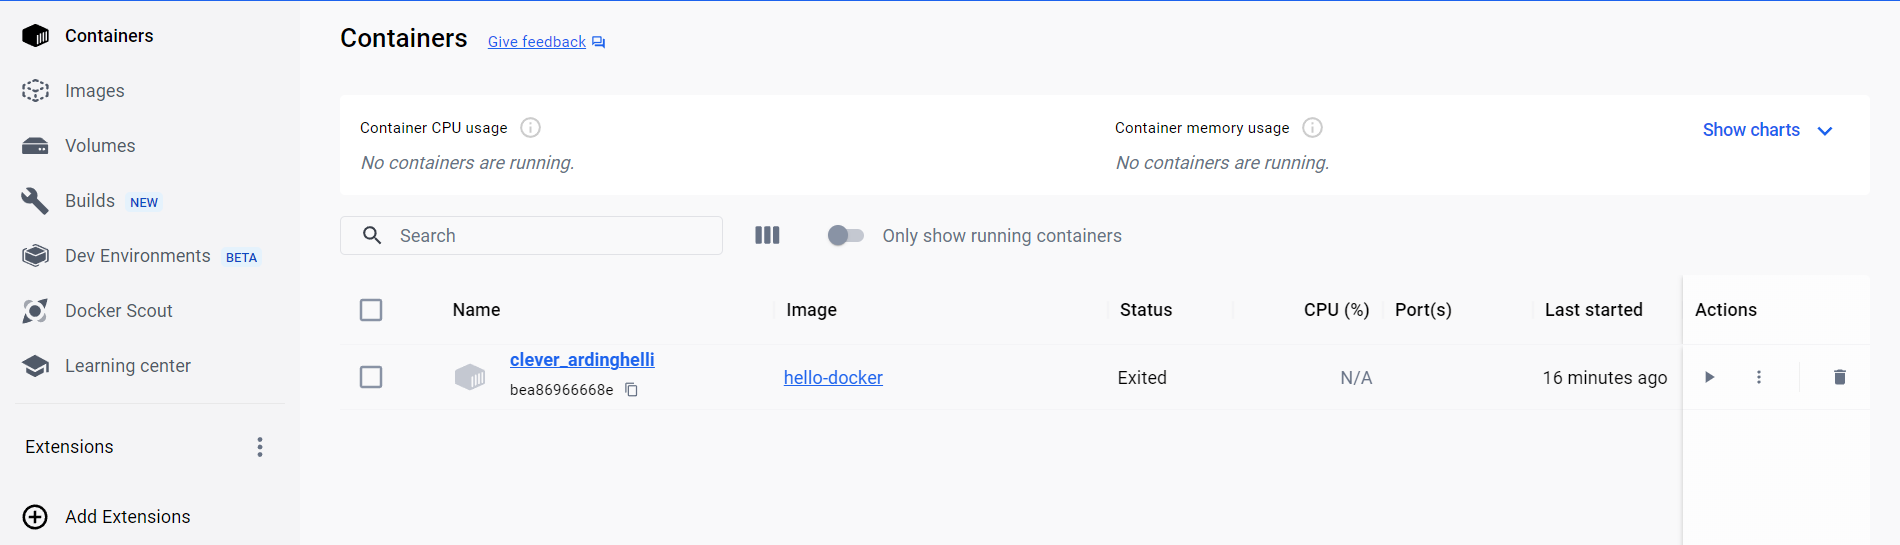Click the Container memory usage label
The height and width of the screenshot is (545, 1900).
[x=1202, y=128]
